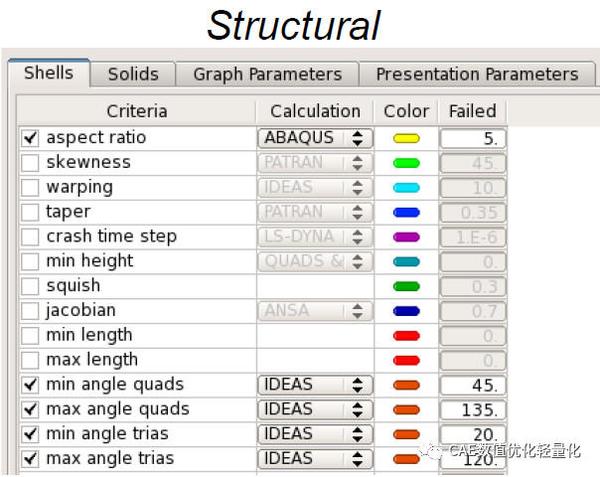Expand the IDEAS dropdown for min angle quads
600x477 pixels.
(314, 385)
